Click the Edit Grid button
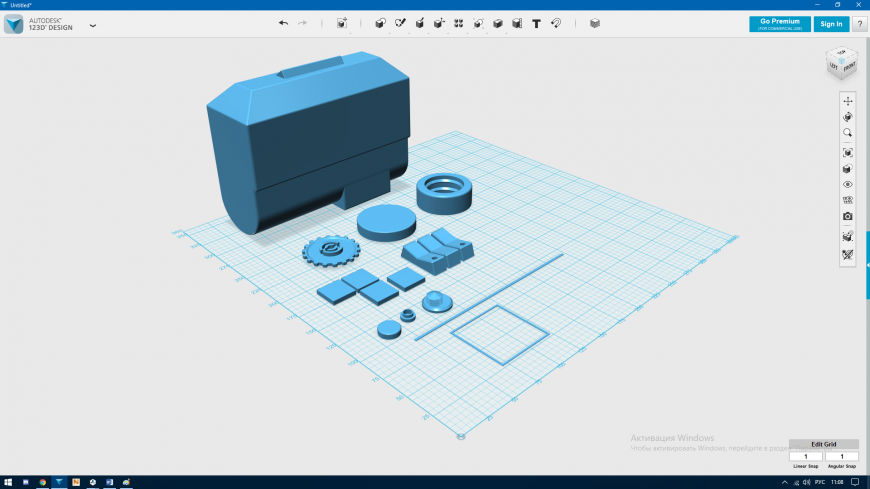The width and height of the screenshot is (870, 489). click(823, 444)
